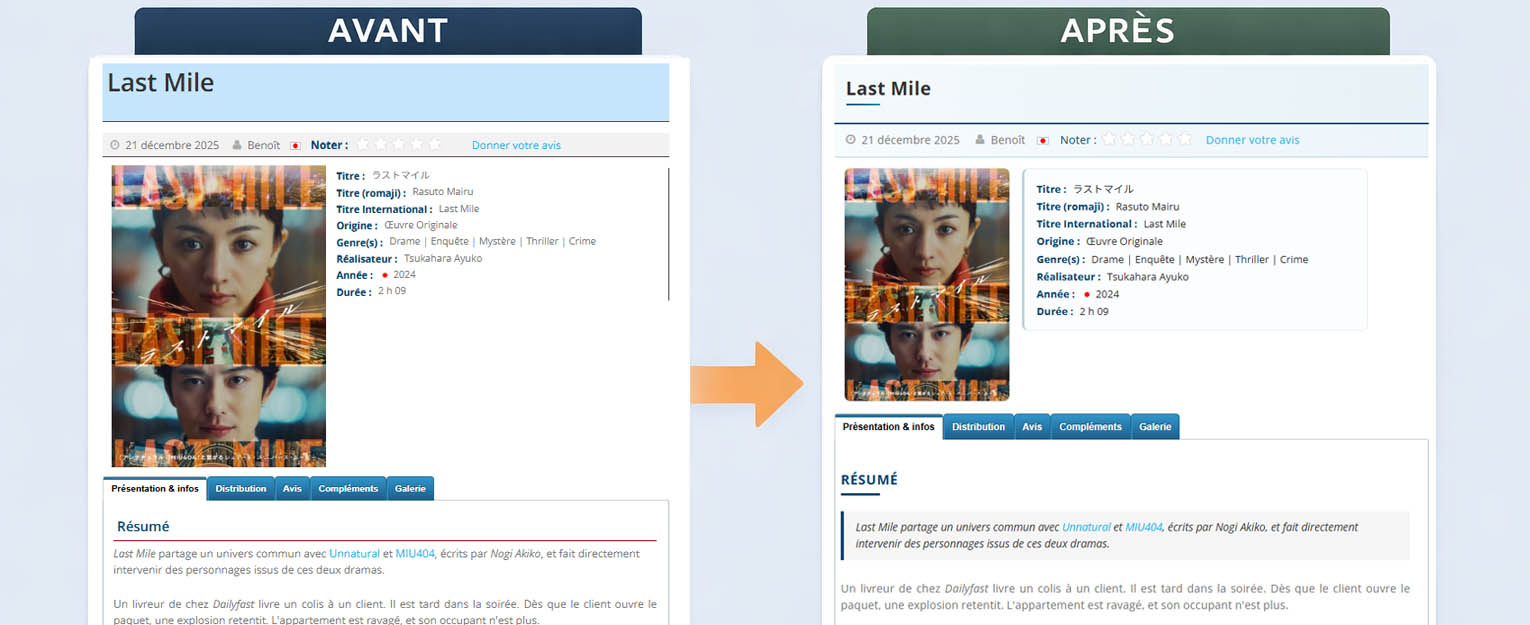Open the Compléments tab in the APRÈS panel
The height and width of the screenshot is (625, 1530).
click(x=1090, y=427)
